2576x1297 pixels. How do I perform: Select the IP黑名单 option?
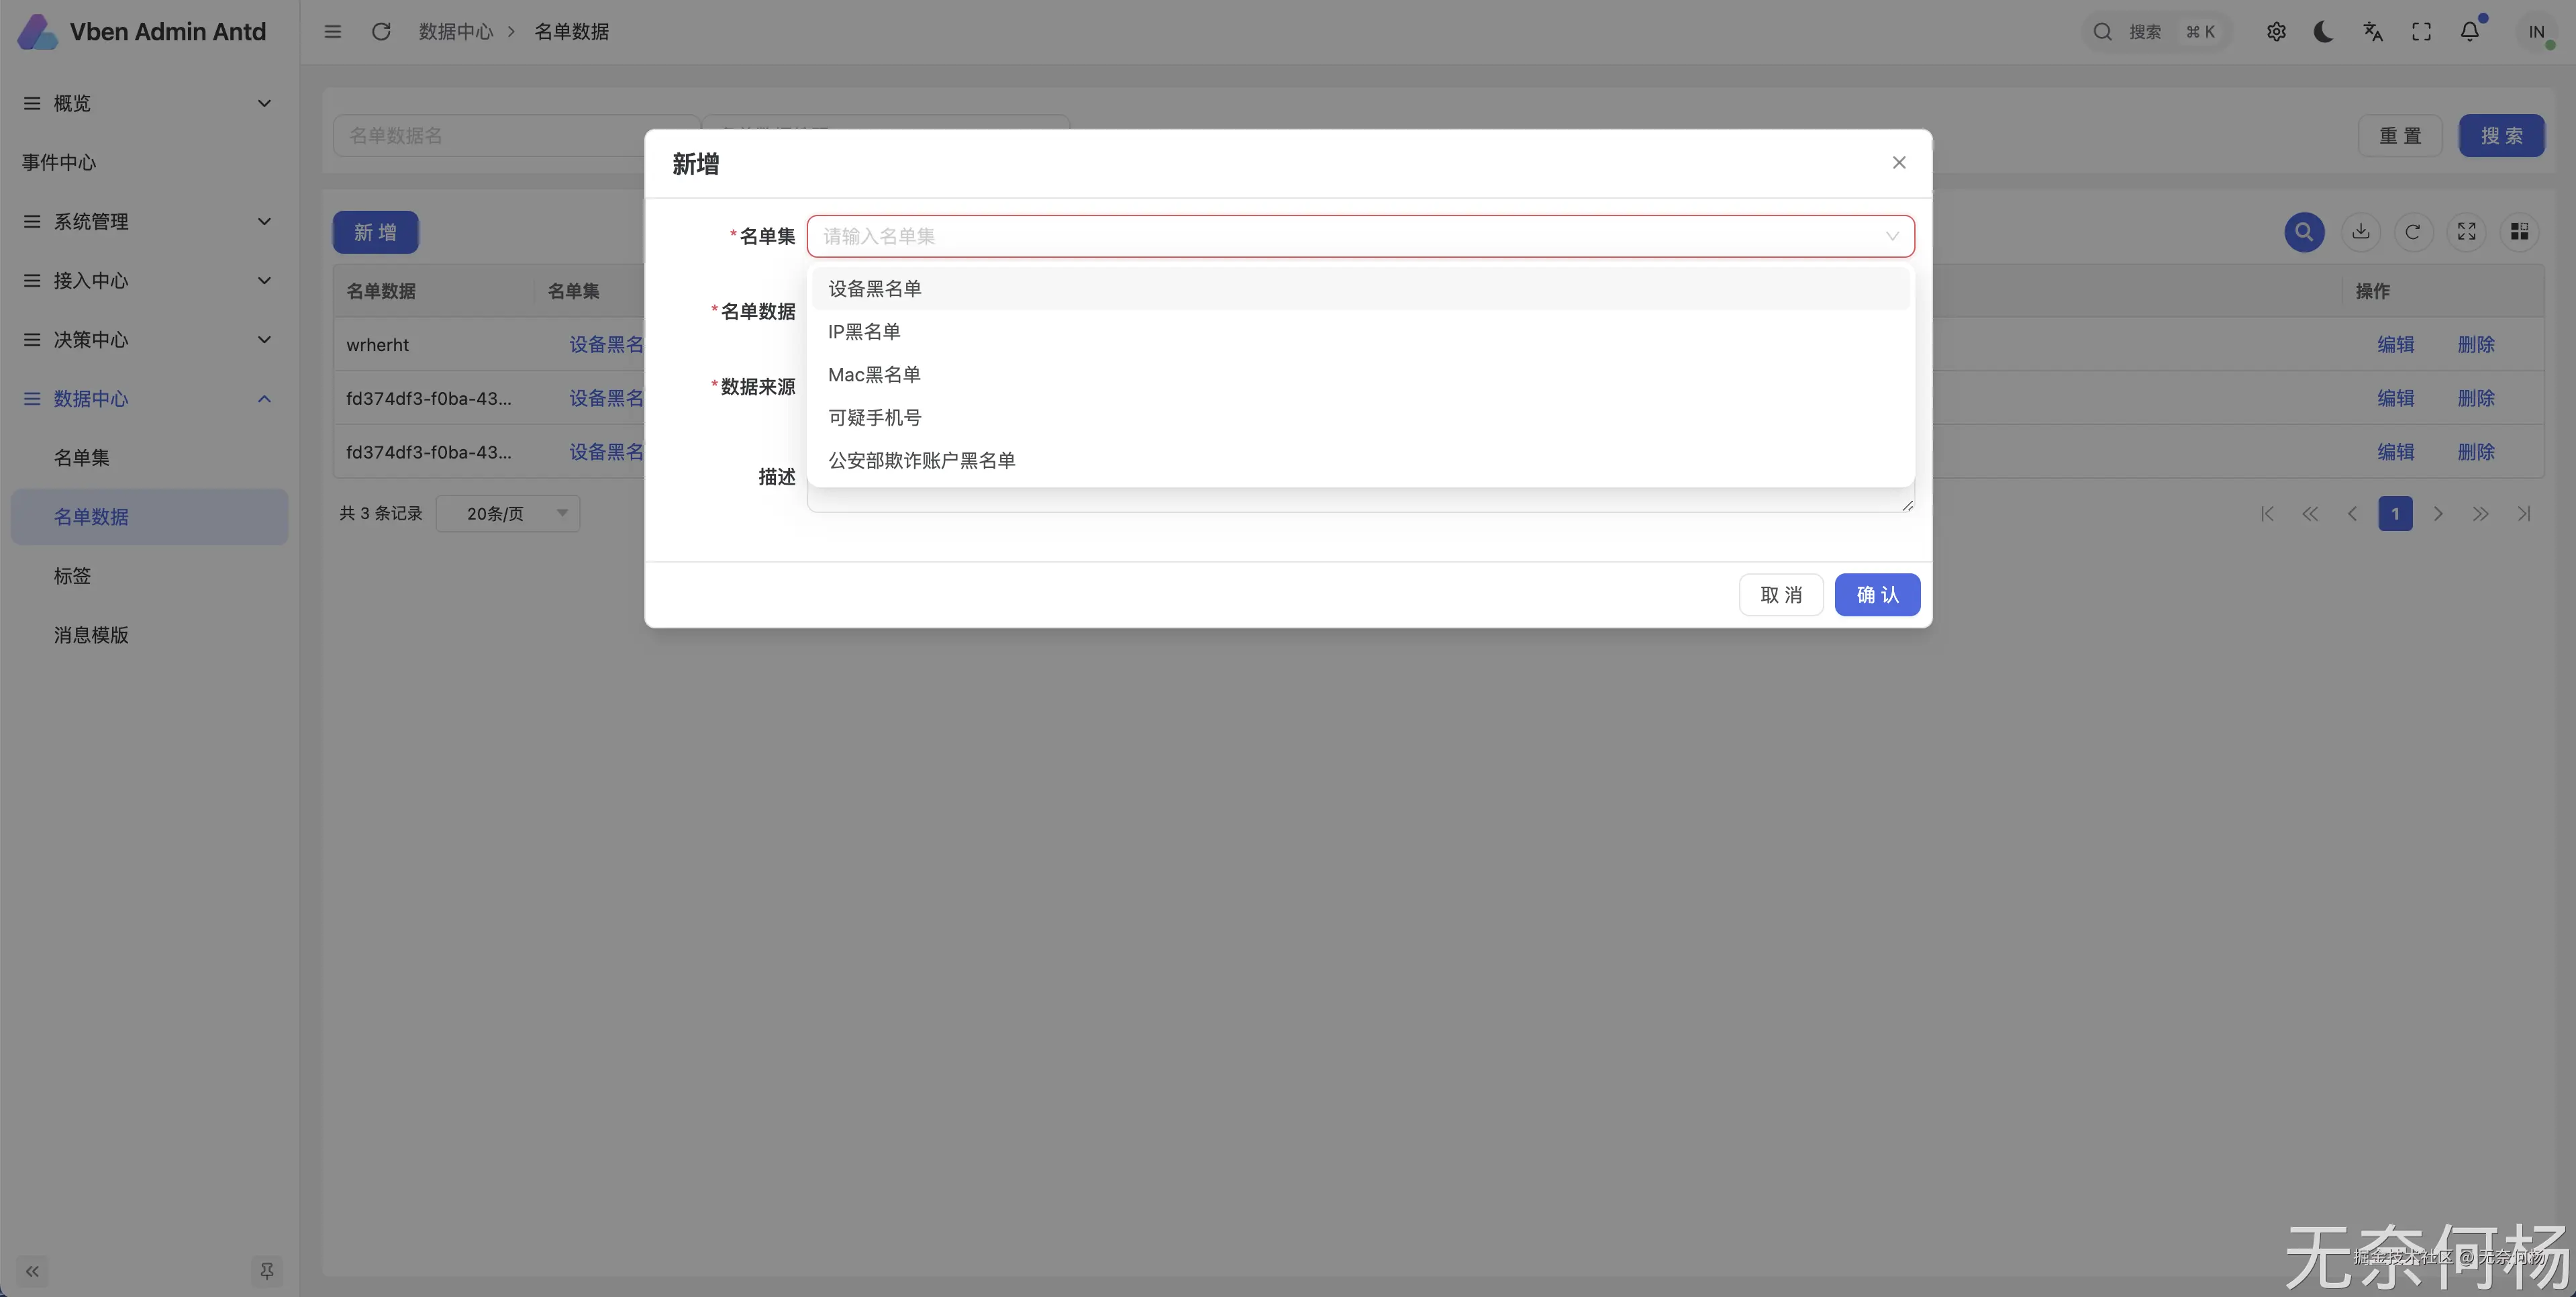point(864,332)
